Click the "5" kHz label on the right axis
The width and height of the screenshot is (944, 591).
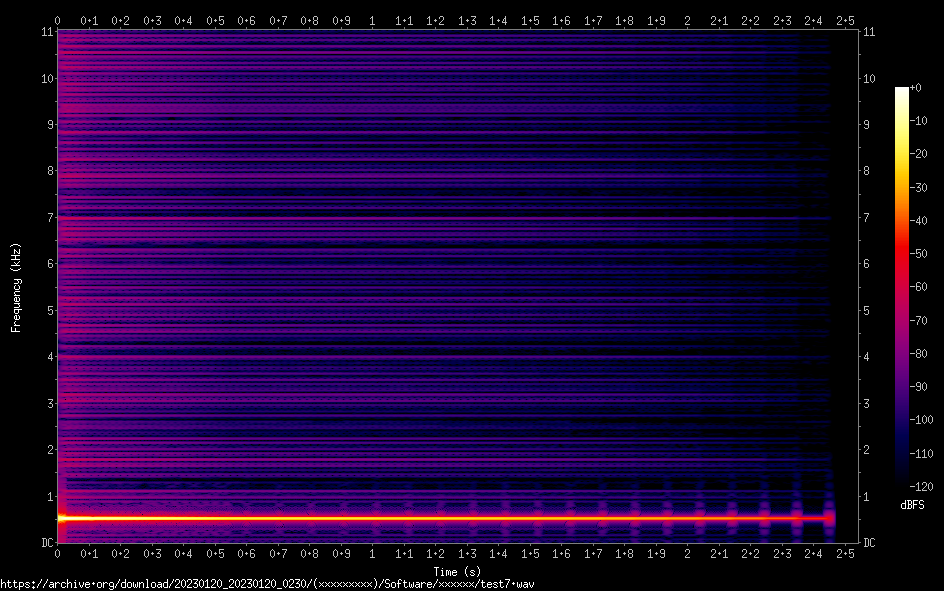867,310
